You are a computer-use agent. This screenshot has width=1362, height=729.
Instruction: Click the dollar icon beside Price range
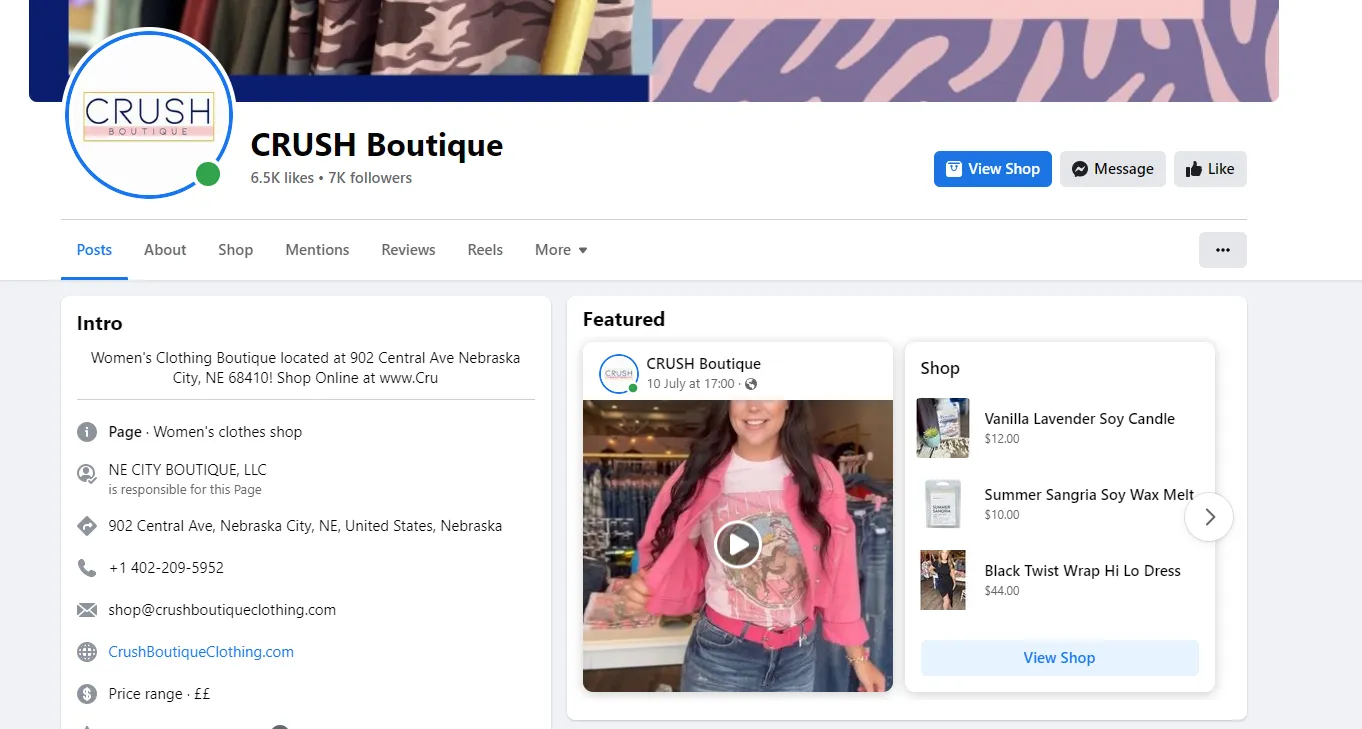[x=87, y=694]
